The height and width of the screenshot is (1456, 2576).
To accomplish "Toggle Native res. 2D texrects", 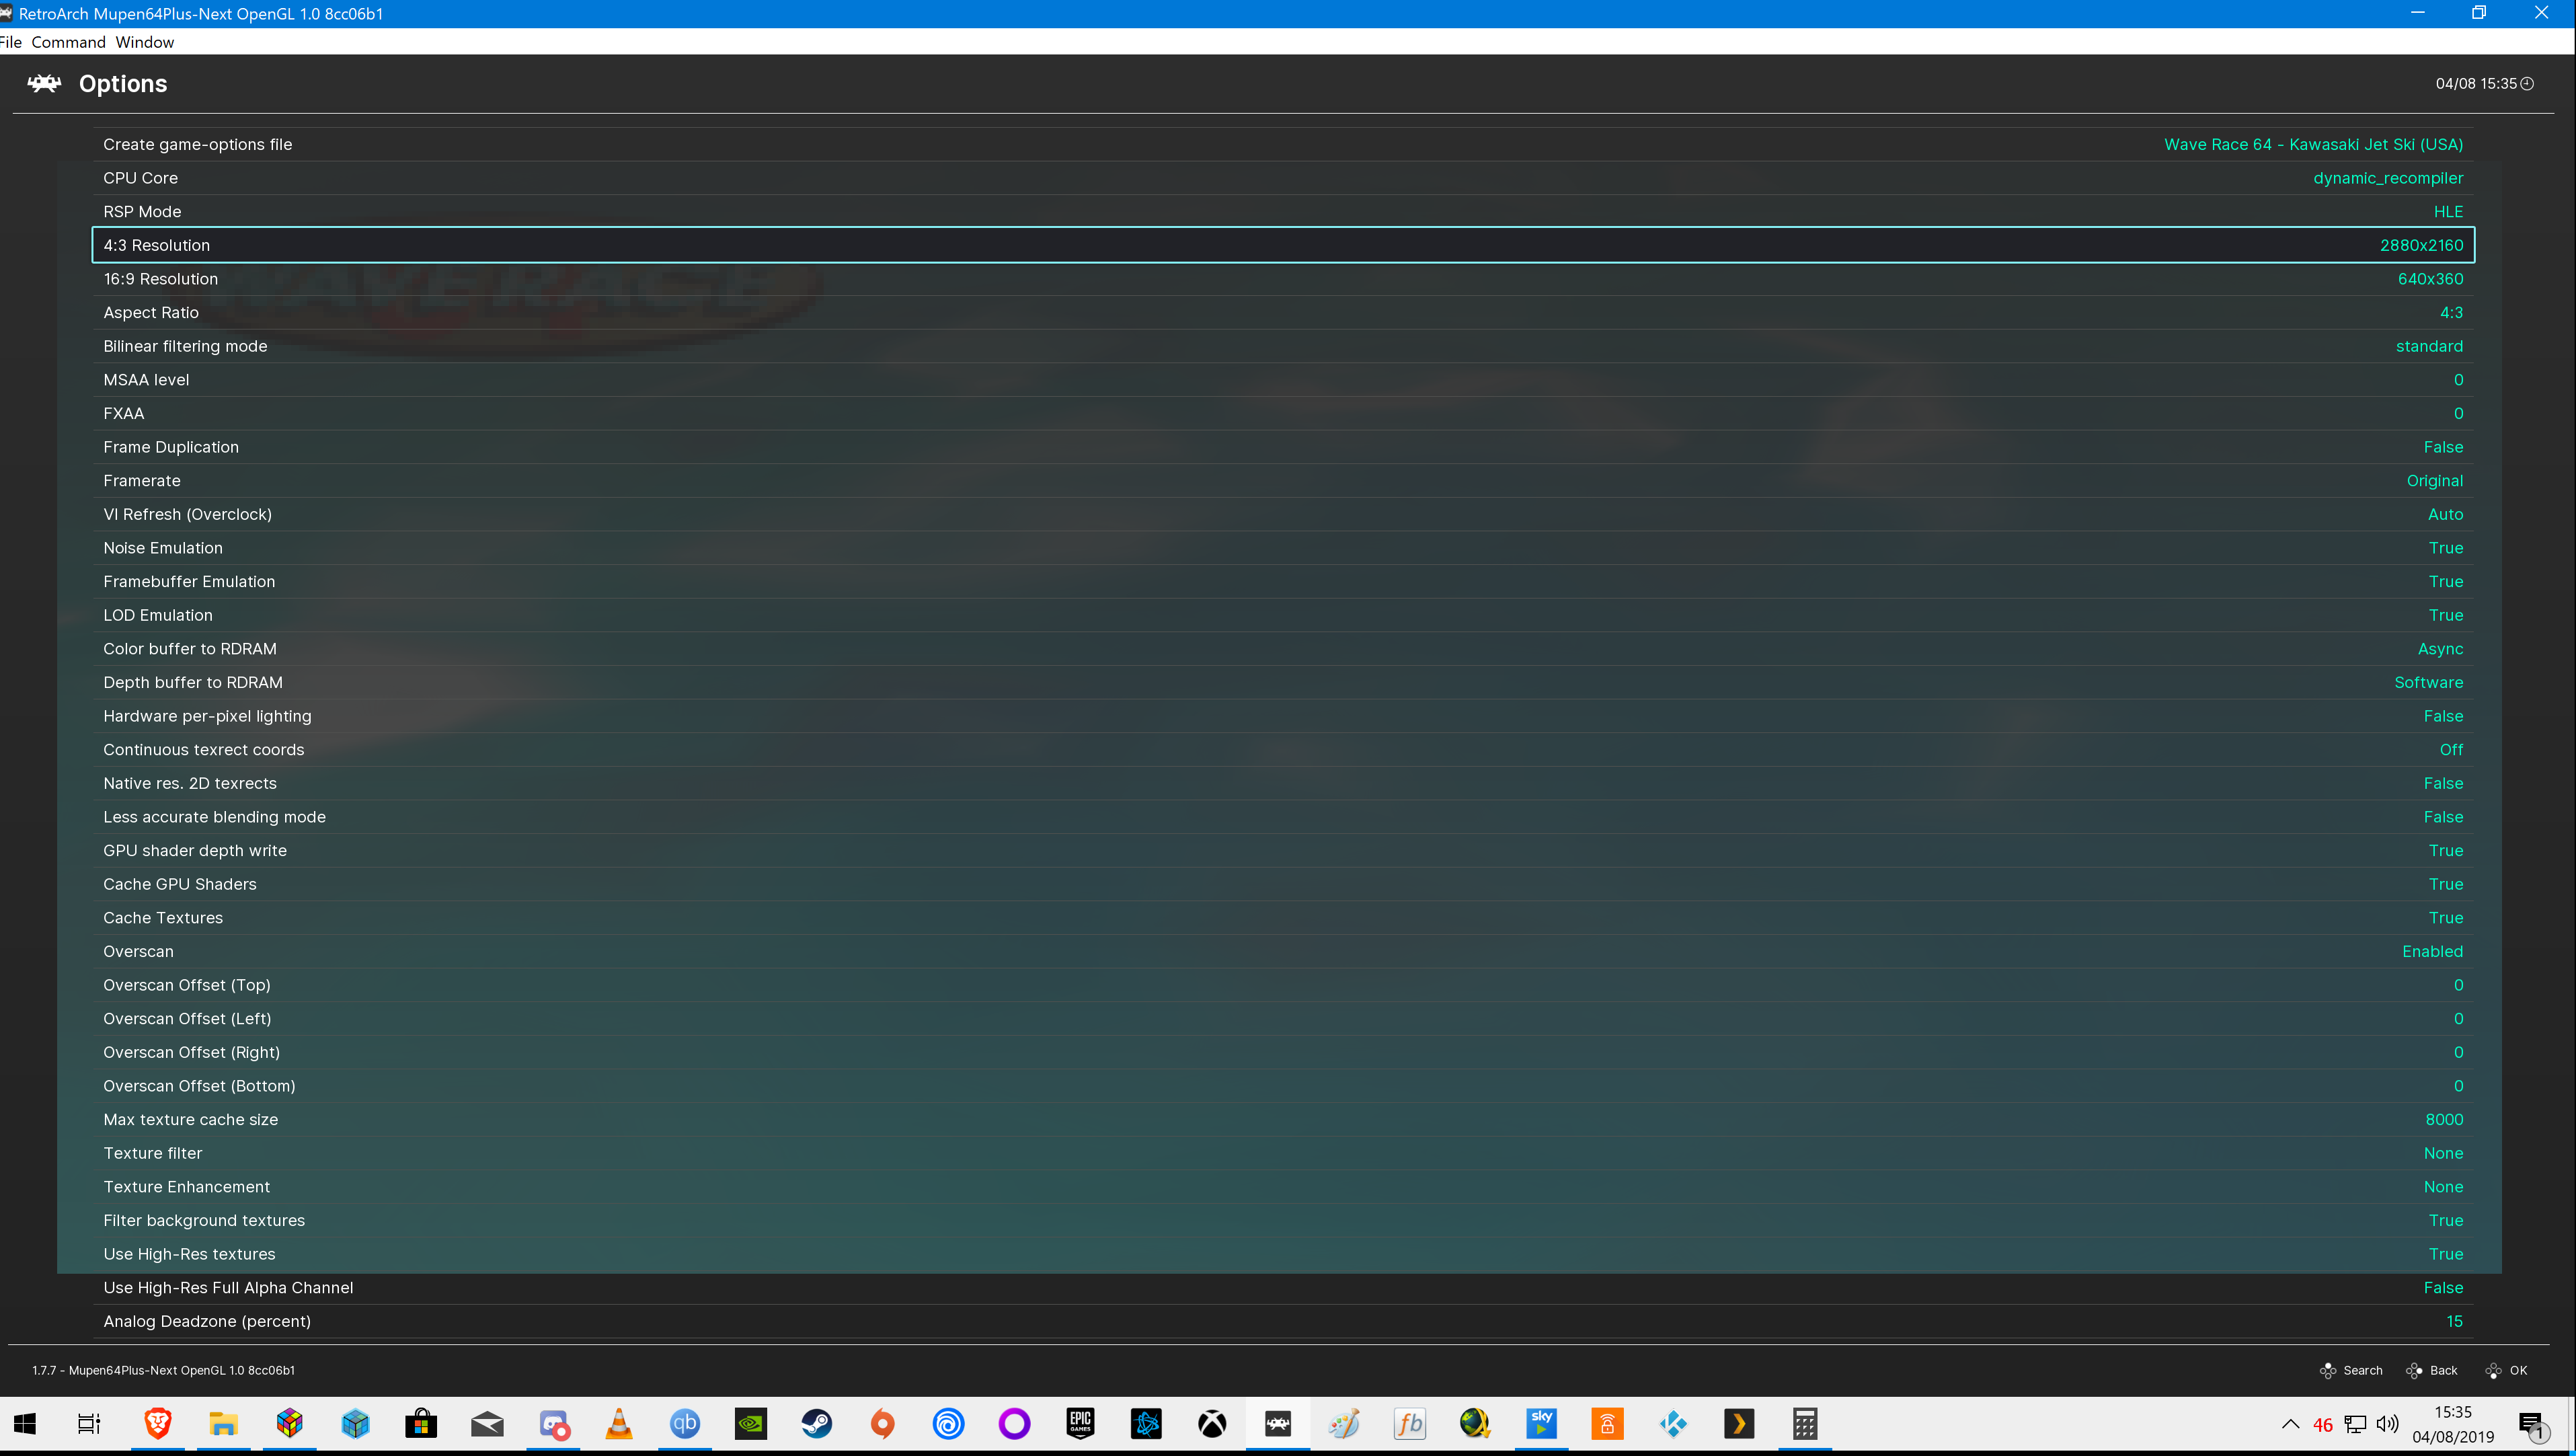I will click(x=1283, y=784).
